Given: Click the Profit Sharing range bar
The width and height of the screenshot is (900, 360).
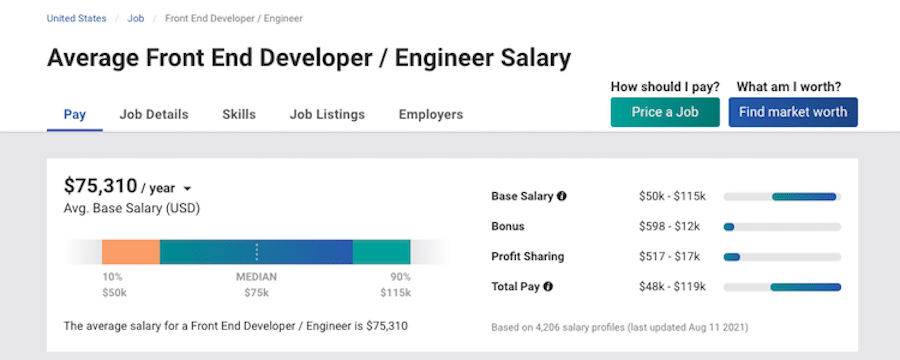Looking at the screenshot, I should click(x=782, y=257).
